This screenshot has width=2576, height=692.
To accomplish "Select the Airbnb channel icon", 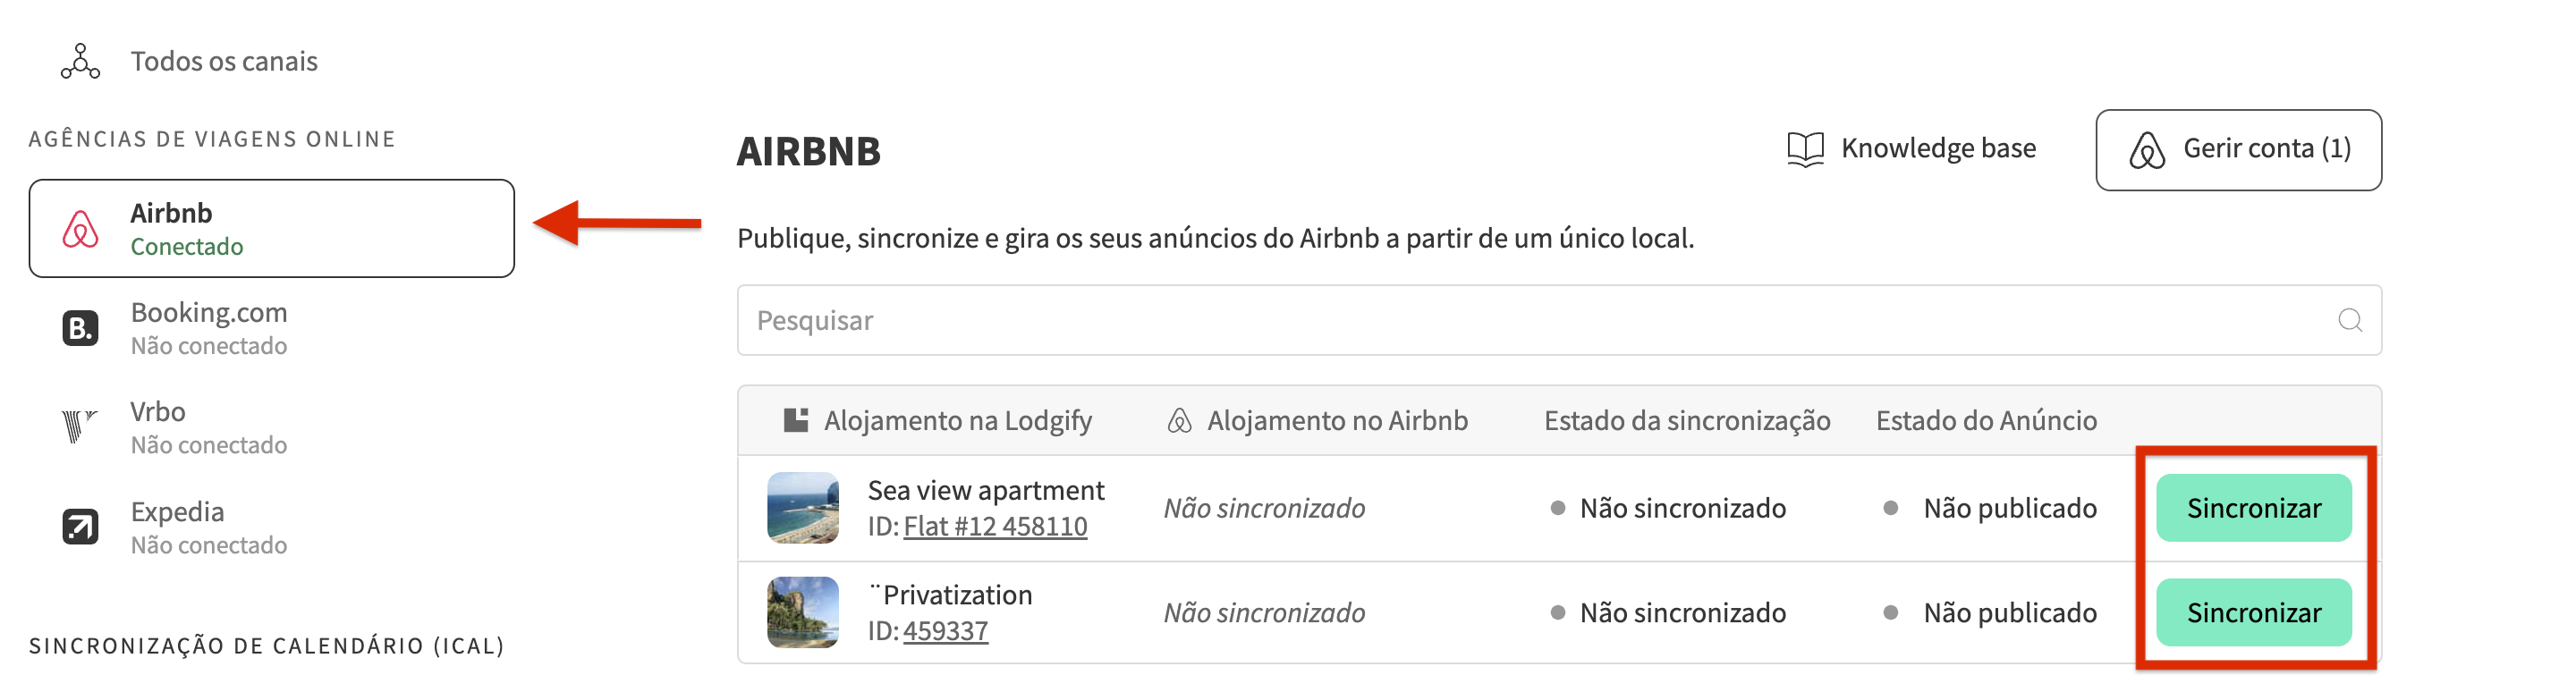I will click(x=80, y=228).
